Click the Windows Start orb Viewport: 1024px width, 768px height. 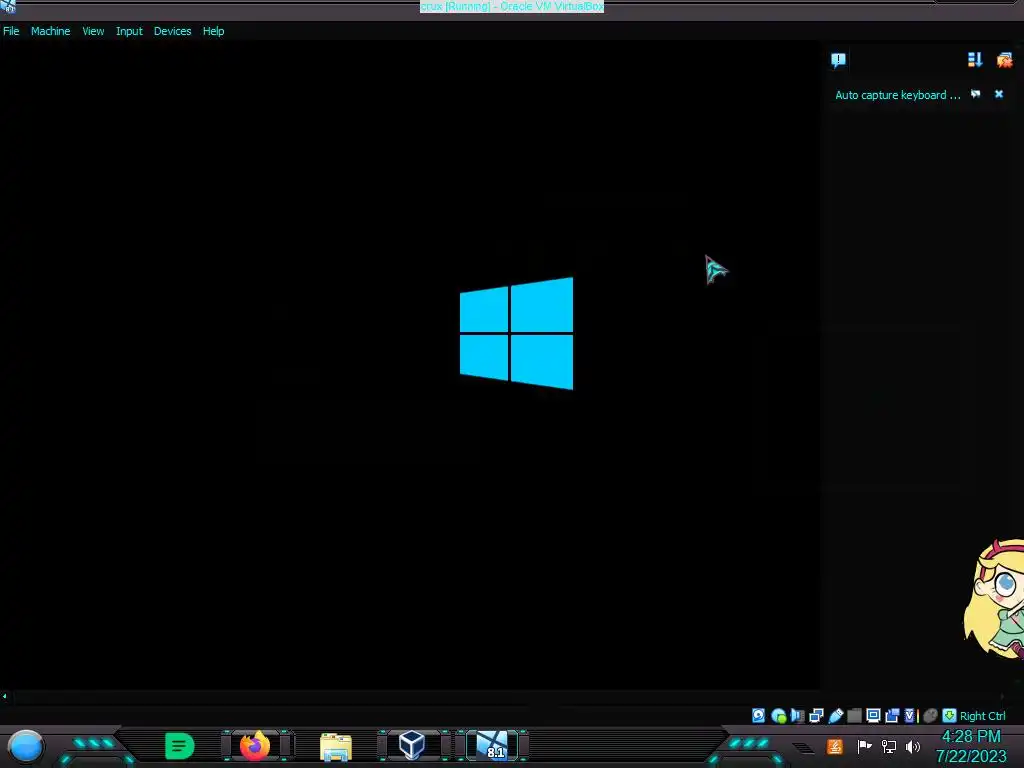click(26, 746)
